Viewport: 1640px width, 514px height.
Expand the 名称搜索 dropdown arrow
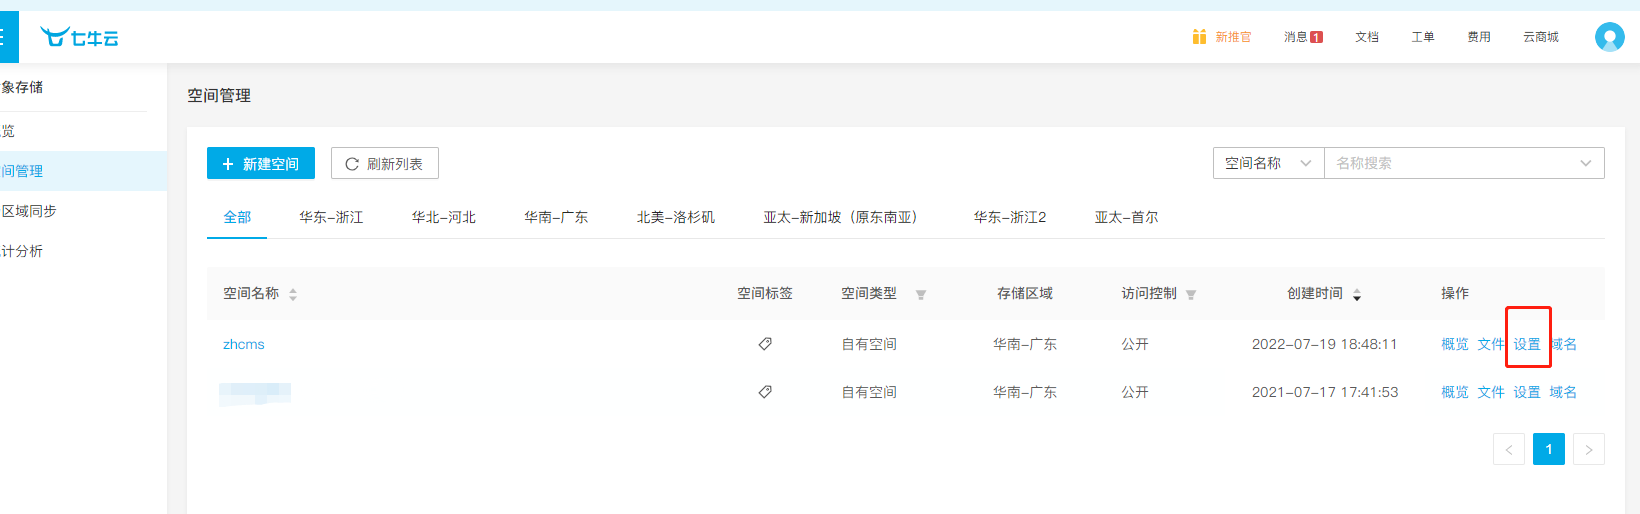(1585, 163)
